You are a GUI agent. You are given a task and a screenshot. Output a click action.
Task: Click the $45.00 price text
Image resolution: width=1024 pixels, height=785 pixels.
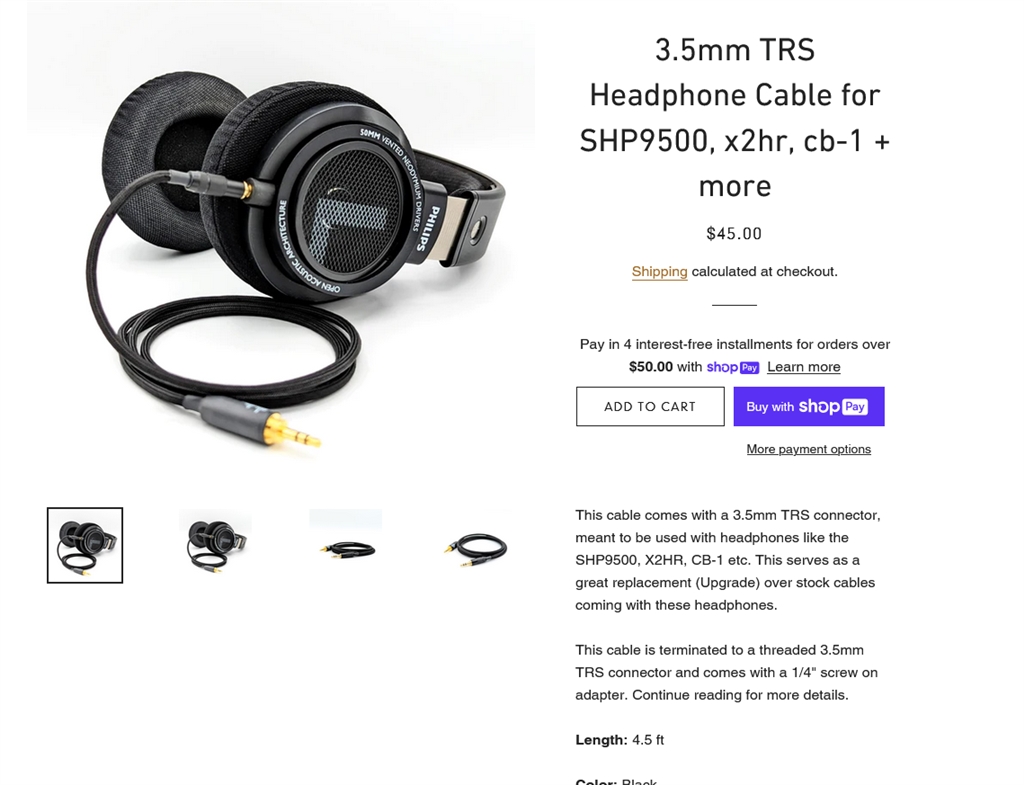tap(734, 234)
